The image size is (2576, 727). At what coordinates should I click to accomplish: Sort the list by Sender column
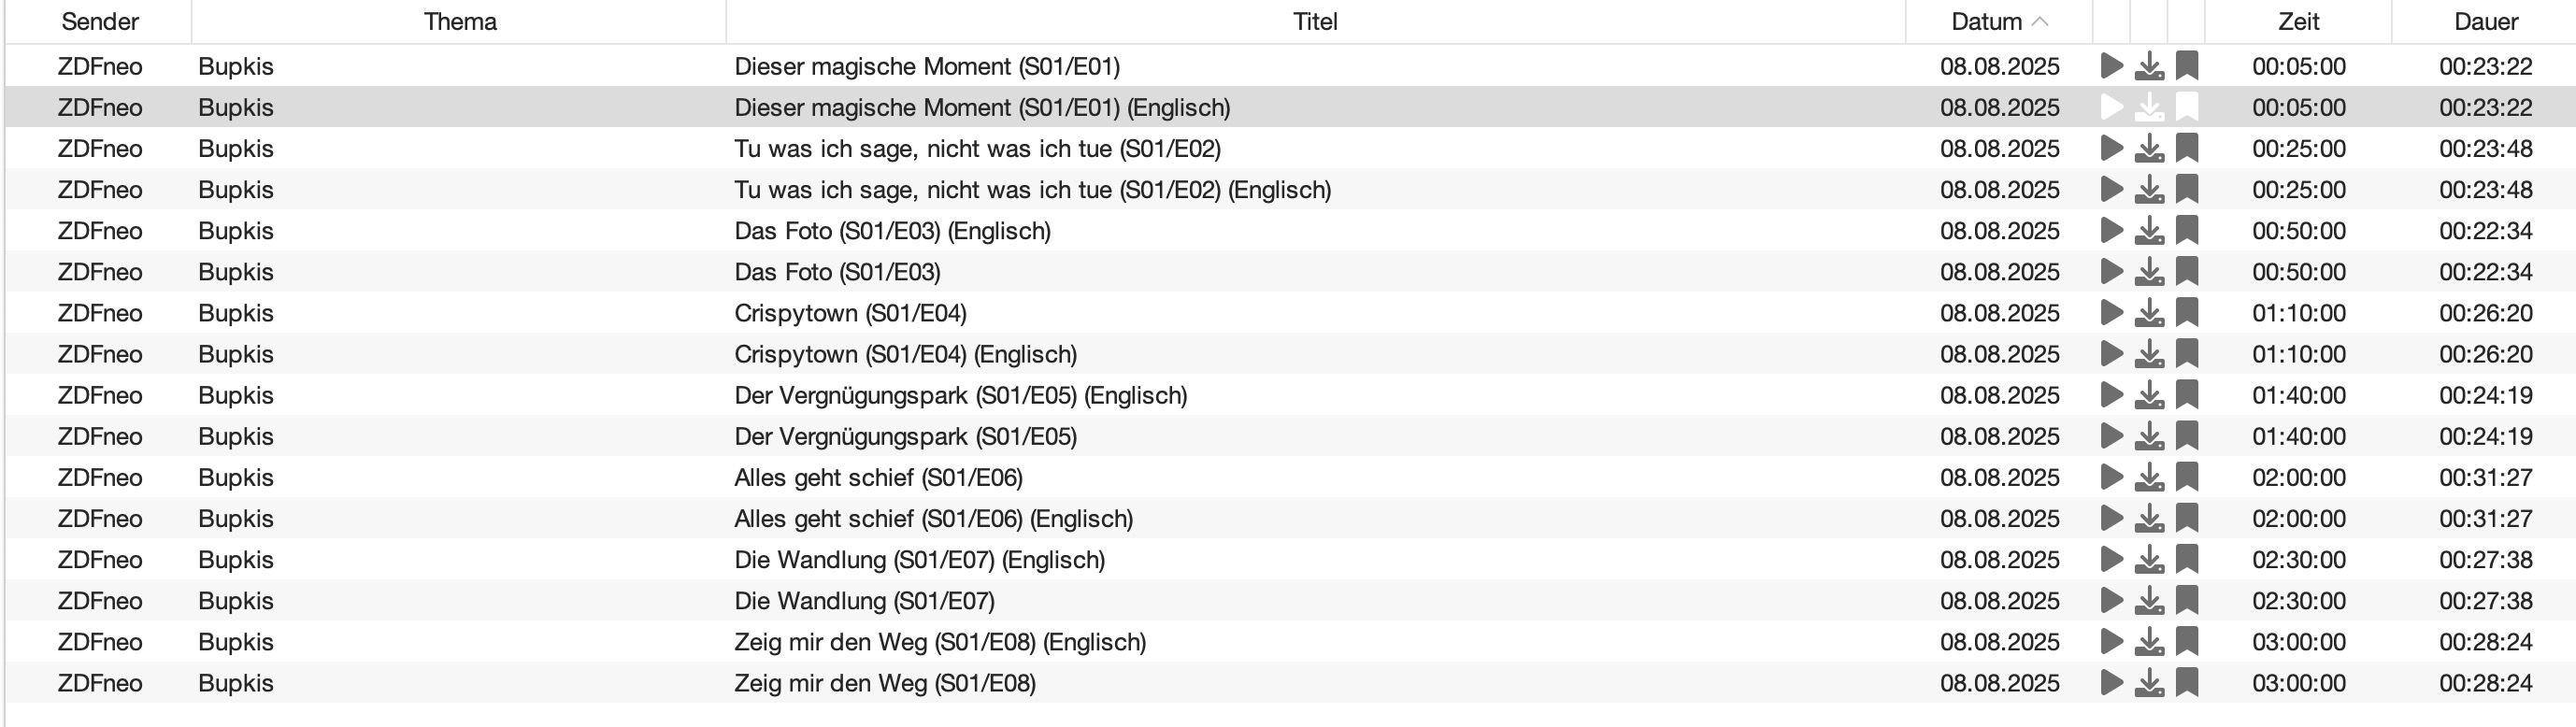pyautogui.click(x=100, y=21)
